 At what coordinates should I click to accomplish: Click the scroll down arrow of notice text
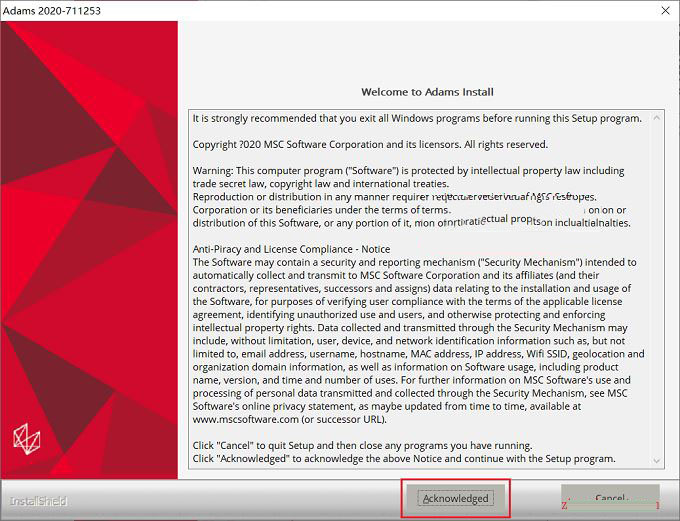tap(657, 461)
